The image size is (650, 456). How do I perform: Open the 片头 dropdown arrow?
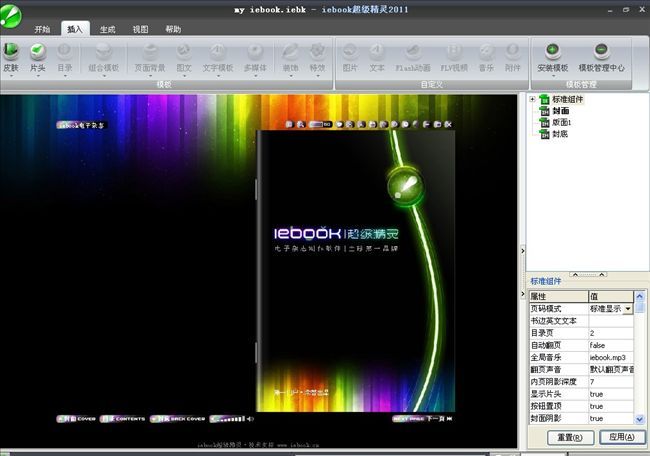38,76
